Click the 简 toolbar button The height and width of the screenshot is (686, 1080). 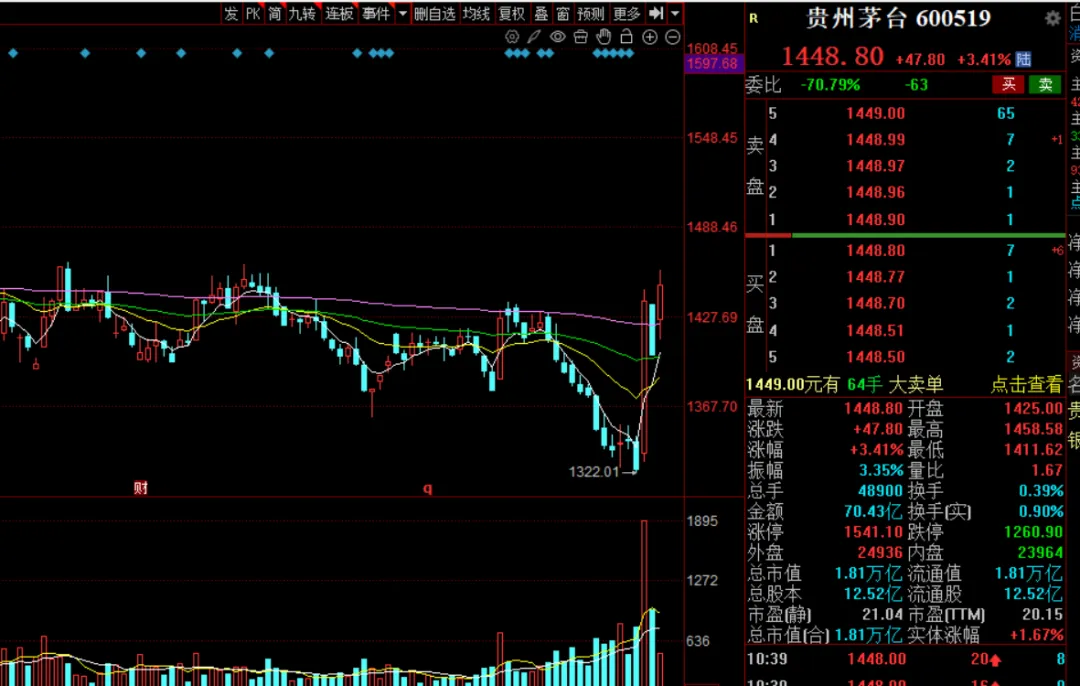275,13
